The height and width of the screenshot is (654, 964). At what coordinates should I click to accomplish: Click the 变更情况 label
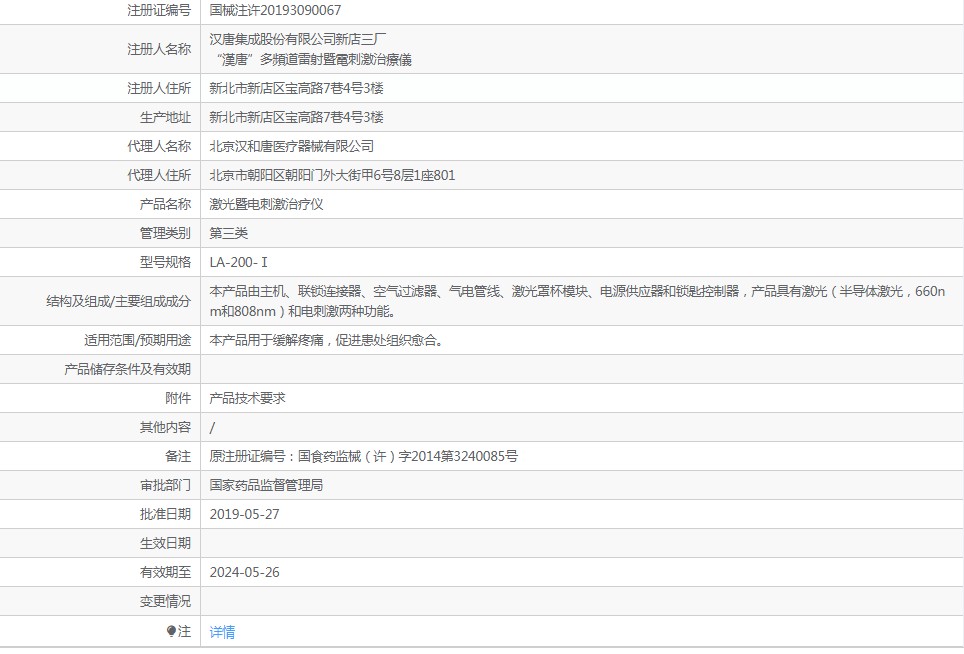(165, 601)
